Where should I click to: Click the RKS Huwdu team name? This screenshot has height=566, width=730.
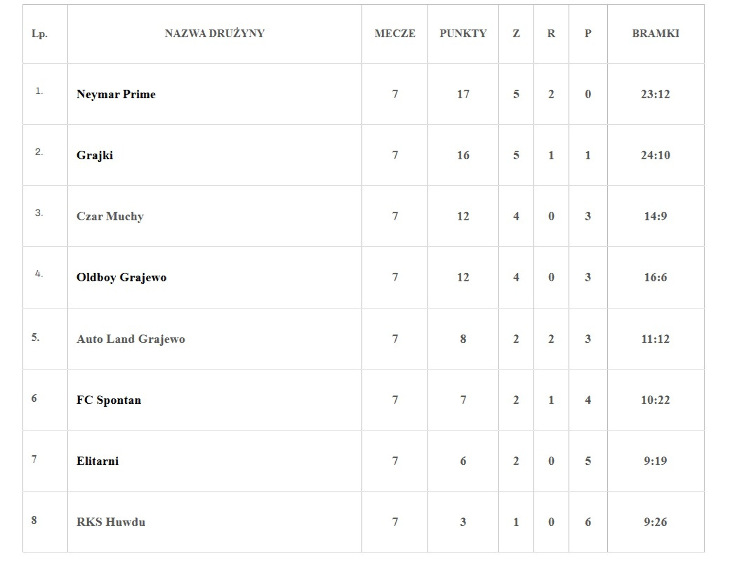(x=110, y=522)
